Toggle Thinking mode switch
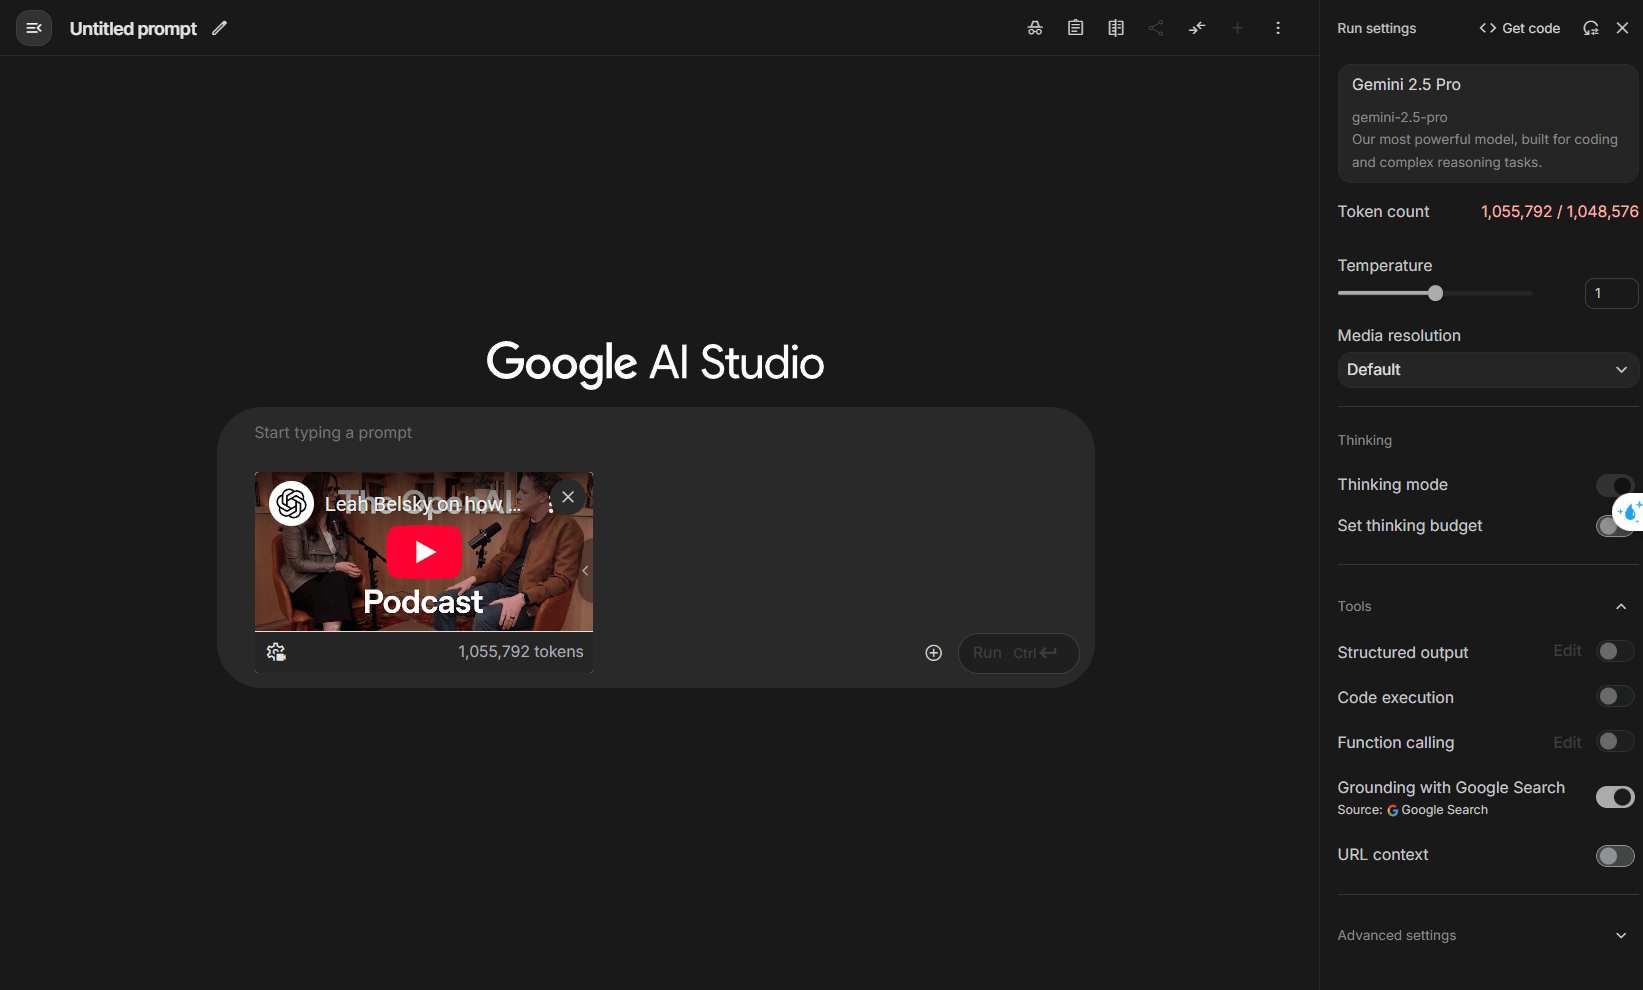Viewport: 1643px width, 990px height. pyautogui.click(x=1614, y=485)
